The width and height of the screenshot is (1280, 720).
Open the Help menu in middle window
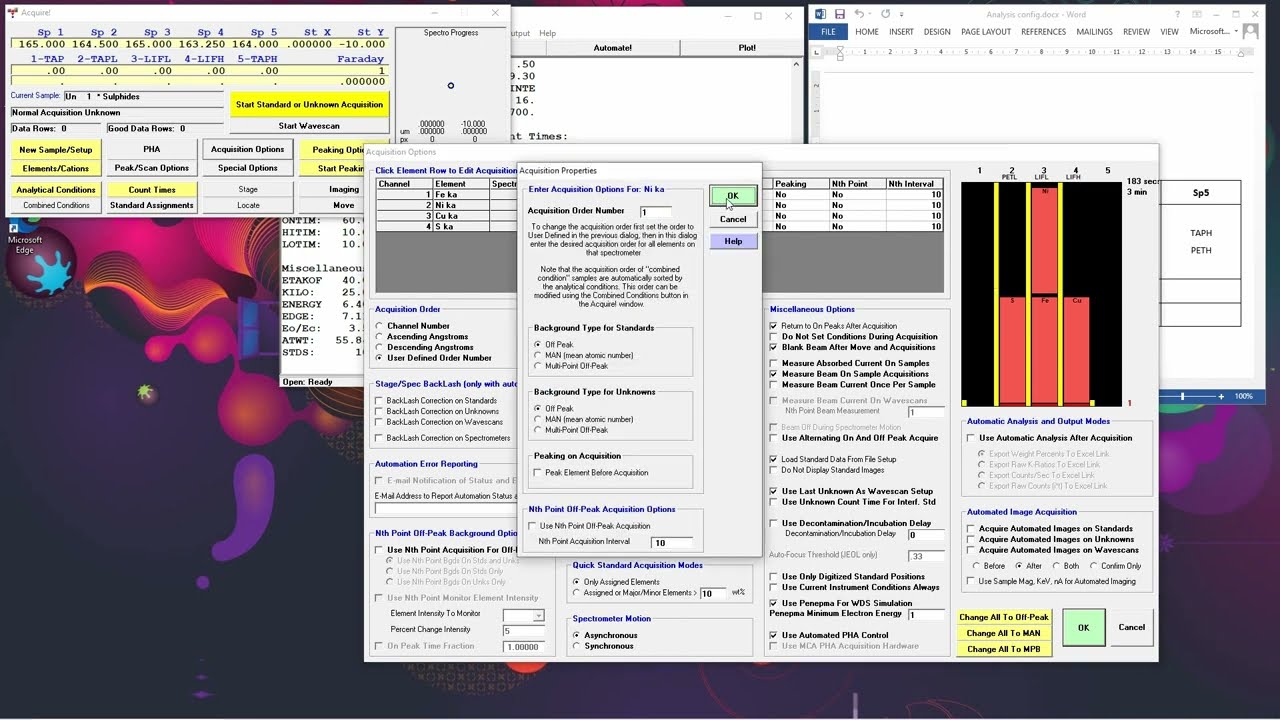(547, 33)
